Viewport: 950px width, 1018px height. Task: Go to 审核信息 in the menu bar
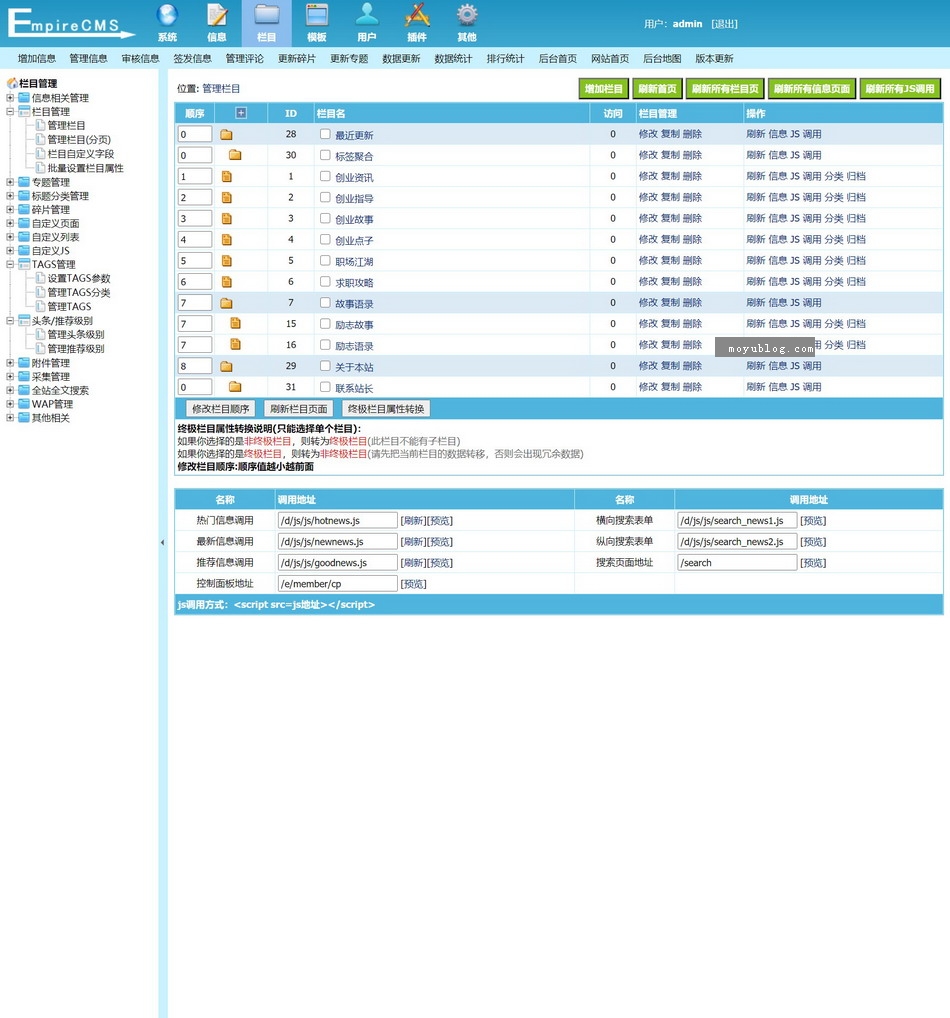(x=141, y=58)
